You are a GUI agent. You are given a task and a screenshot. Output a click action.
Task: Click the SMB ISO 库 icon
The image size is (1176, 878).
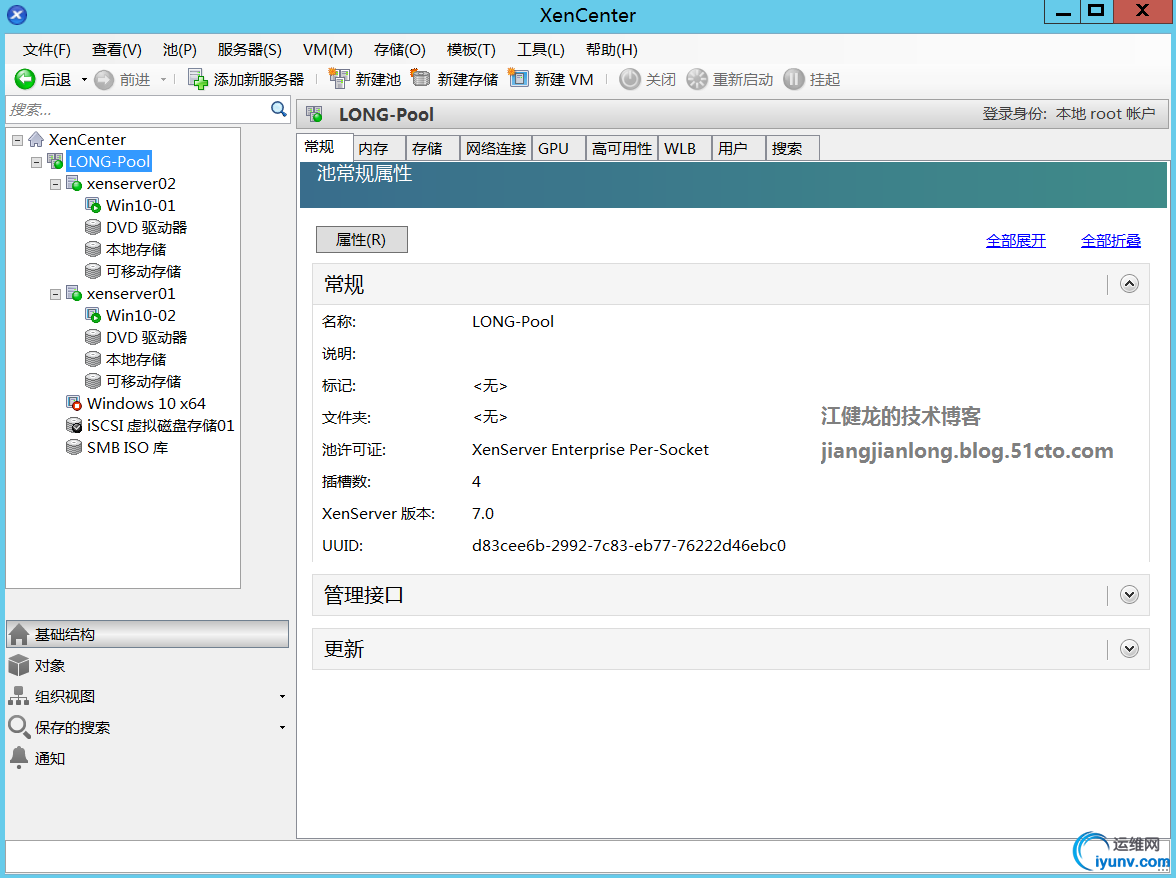74,447
